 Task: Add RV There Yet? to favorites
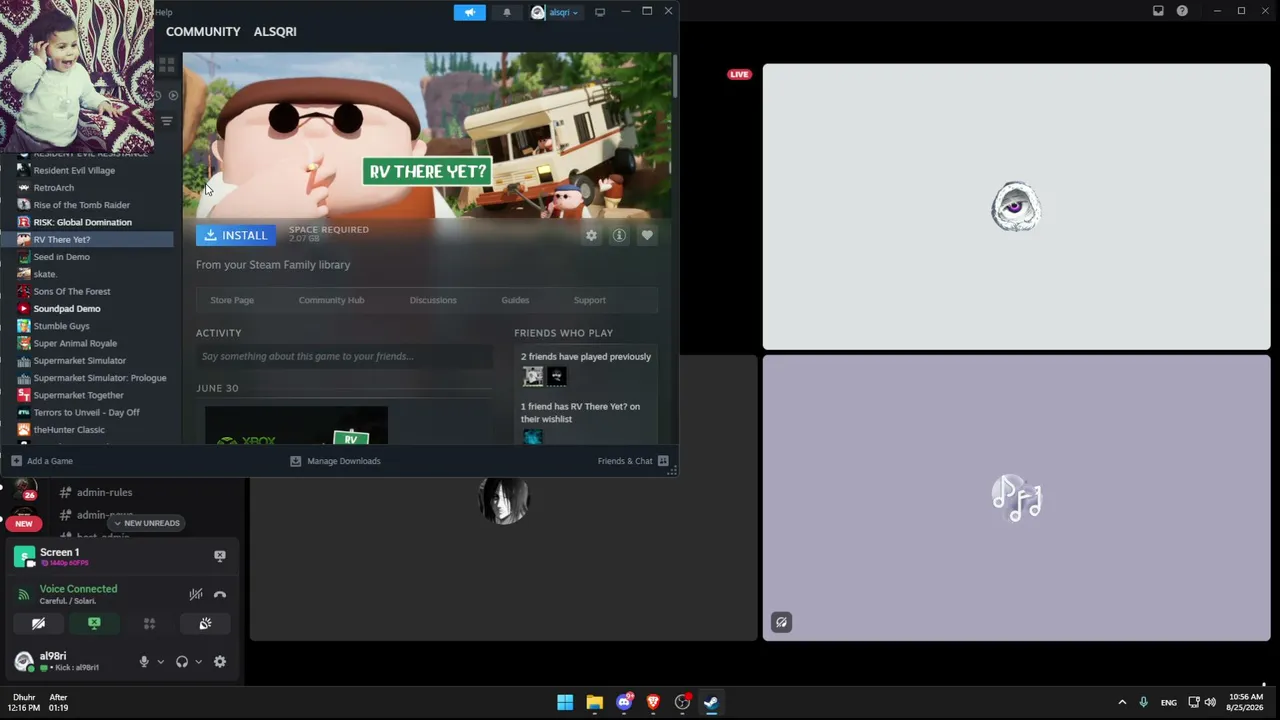point(647,235)
